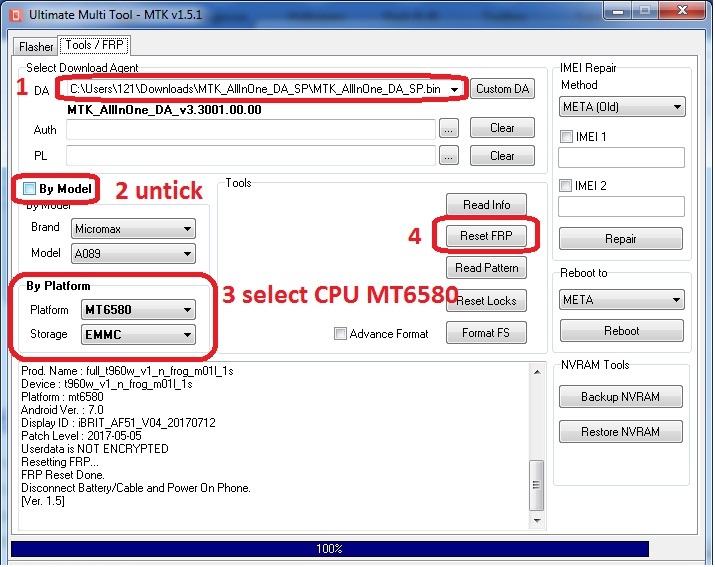Click the log scrollbar up arrow
Image resolution: width=715 pixels, height=567 pixels.
tap(537, 372)
